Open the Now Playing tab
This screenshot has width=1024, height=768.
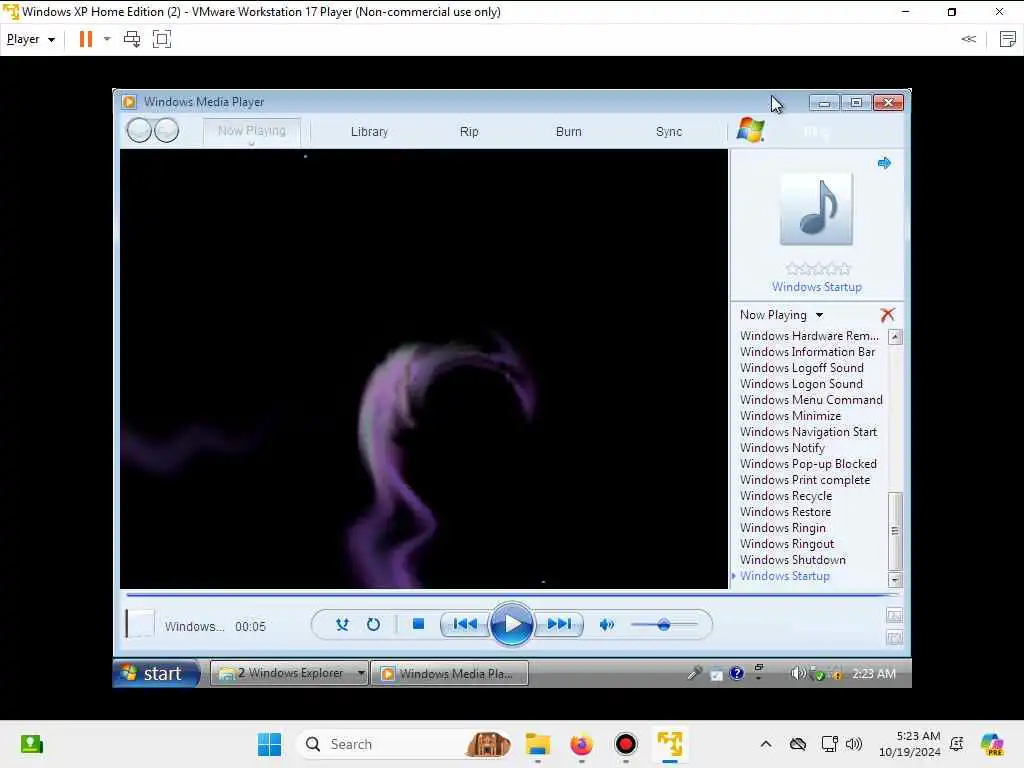click(x=251, y=131)
